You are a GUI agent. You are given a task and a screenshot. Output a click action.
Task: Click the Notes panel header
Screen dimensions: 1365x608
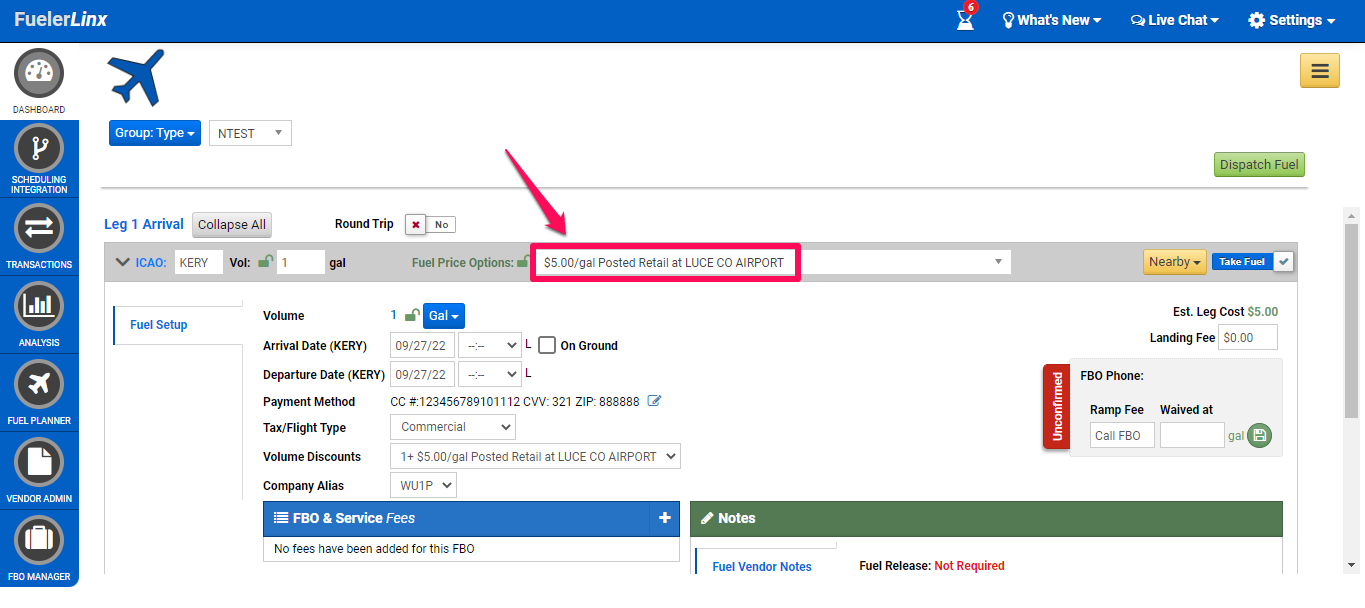pos(986,518)
